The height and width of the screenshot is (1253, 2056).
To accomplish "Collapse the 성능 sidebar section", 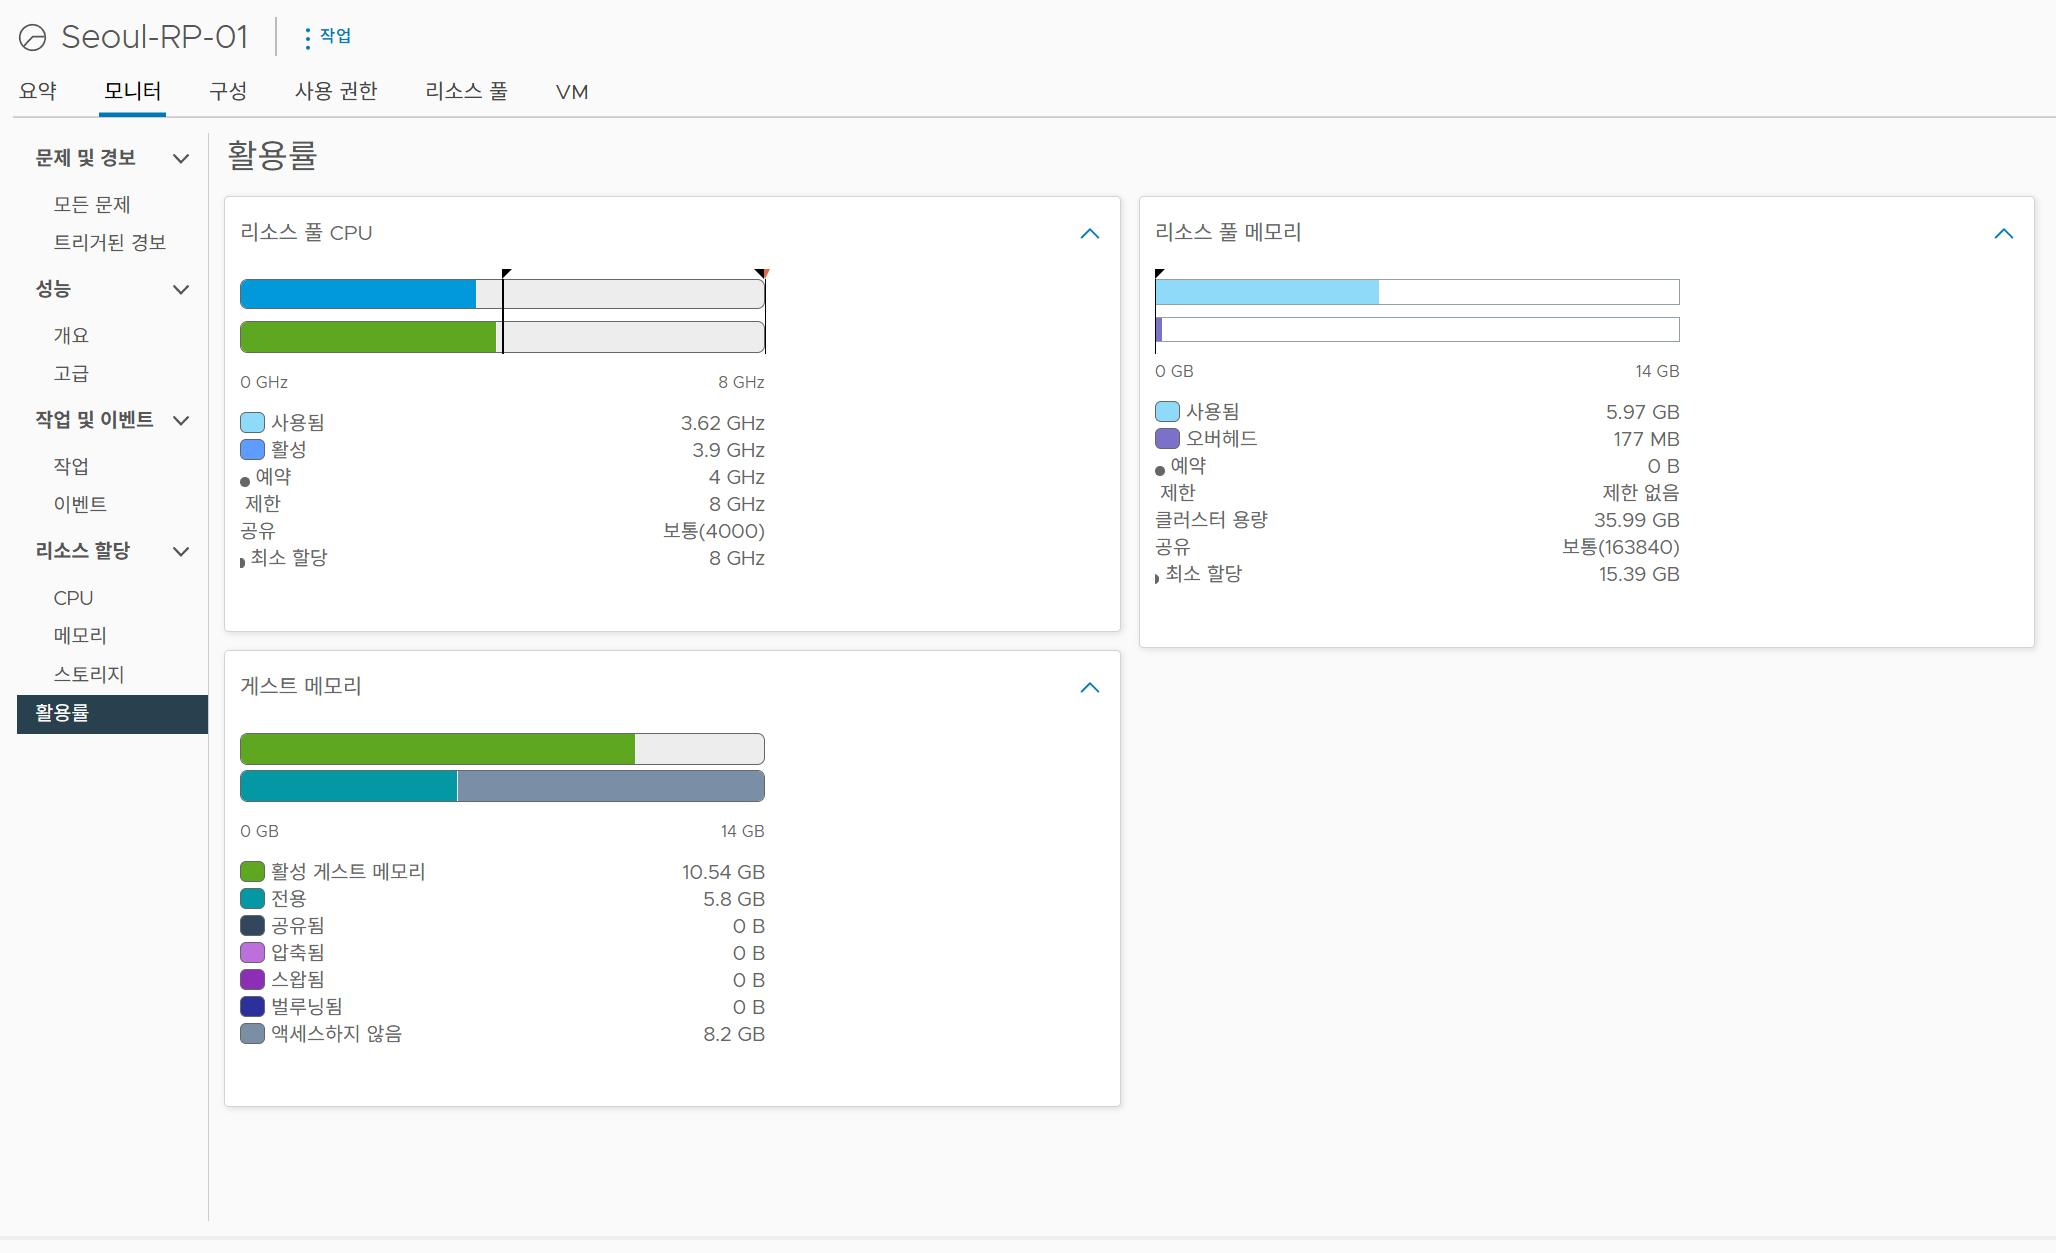I will pos(181,289).
